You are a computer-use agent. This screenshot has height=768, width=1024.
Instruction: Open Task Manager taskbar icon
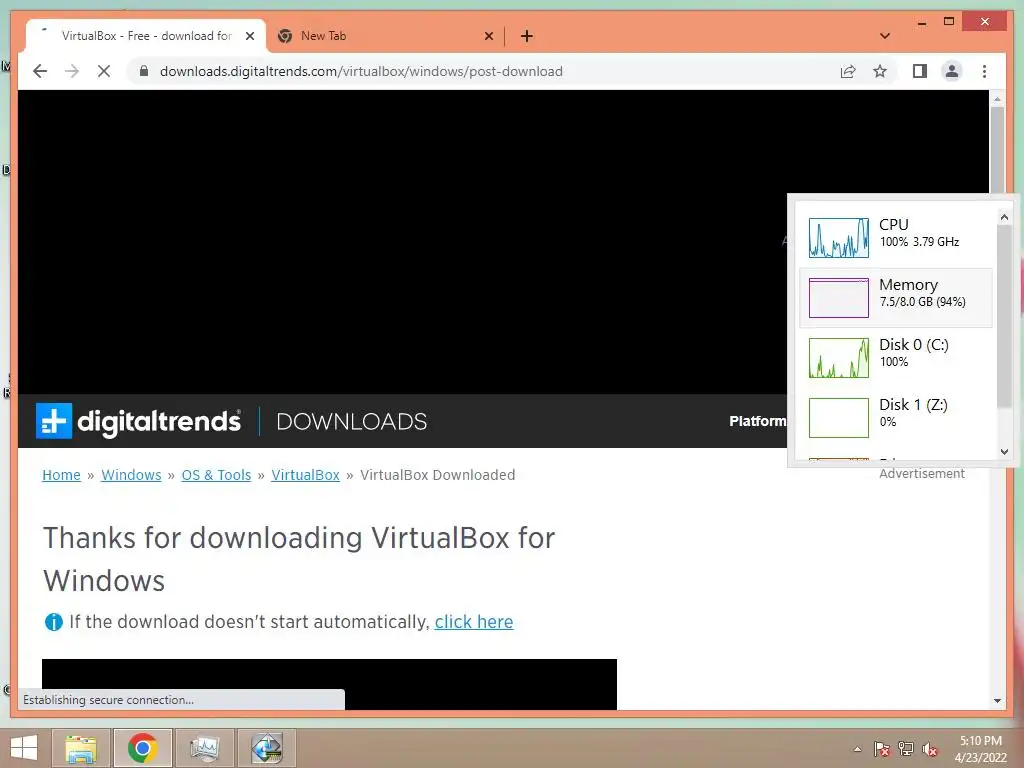coord(204,748)
